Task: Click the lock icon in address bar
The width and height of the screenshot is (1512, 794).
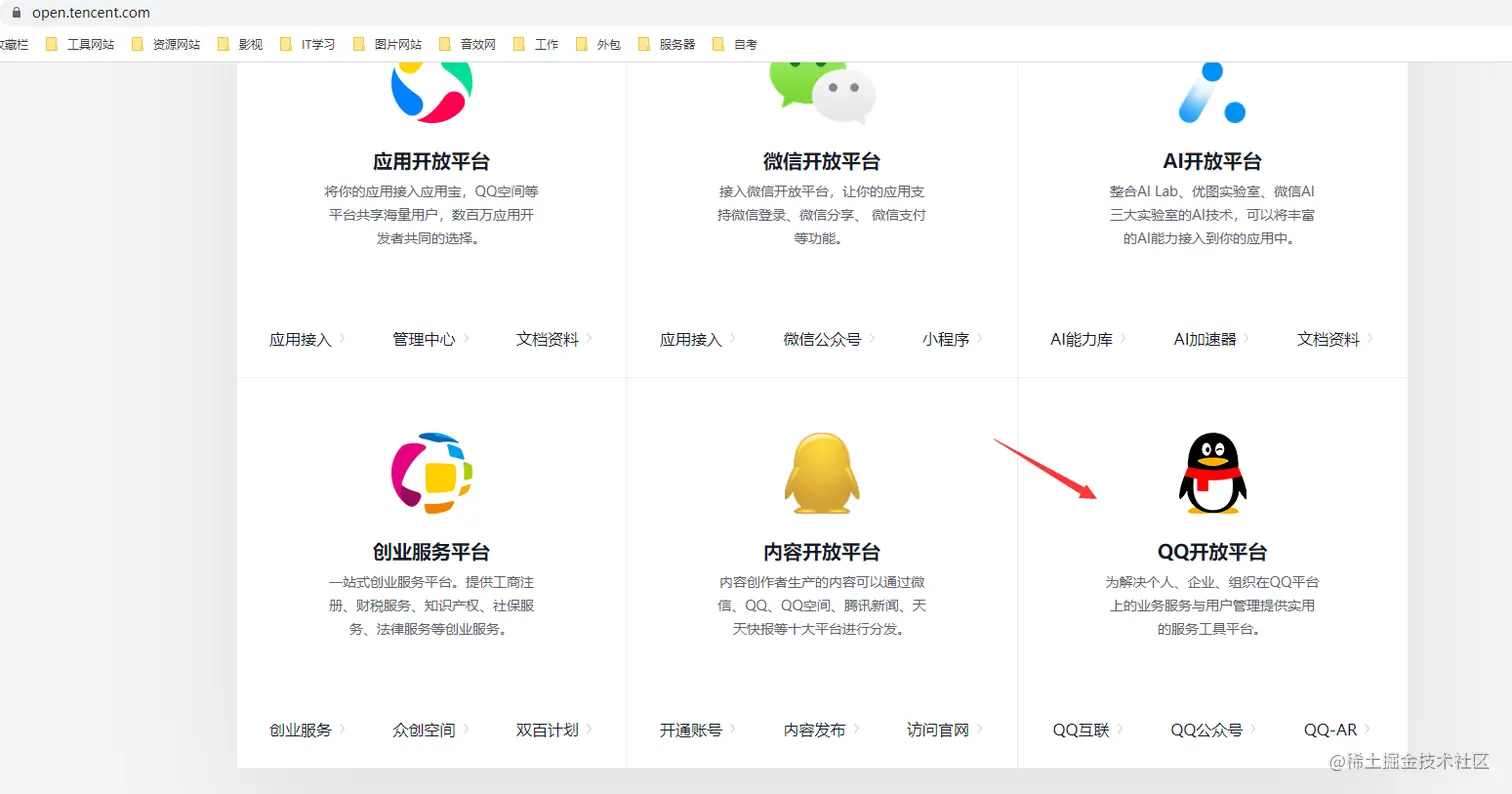Action: coord(14,13)
